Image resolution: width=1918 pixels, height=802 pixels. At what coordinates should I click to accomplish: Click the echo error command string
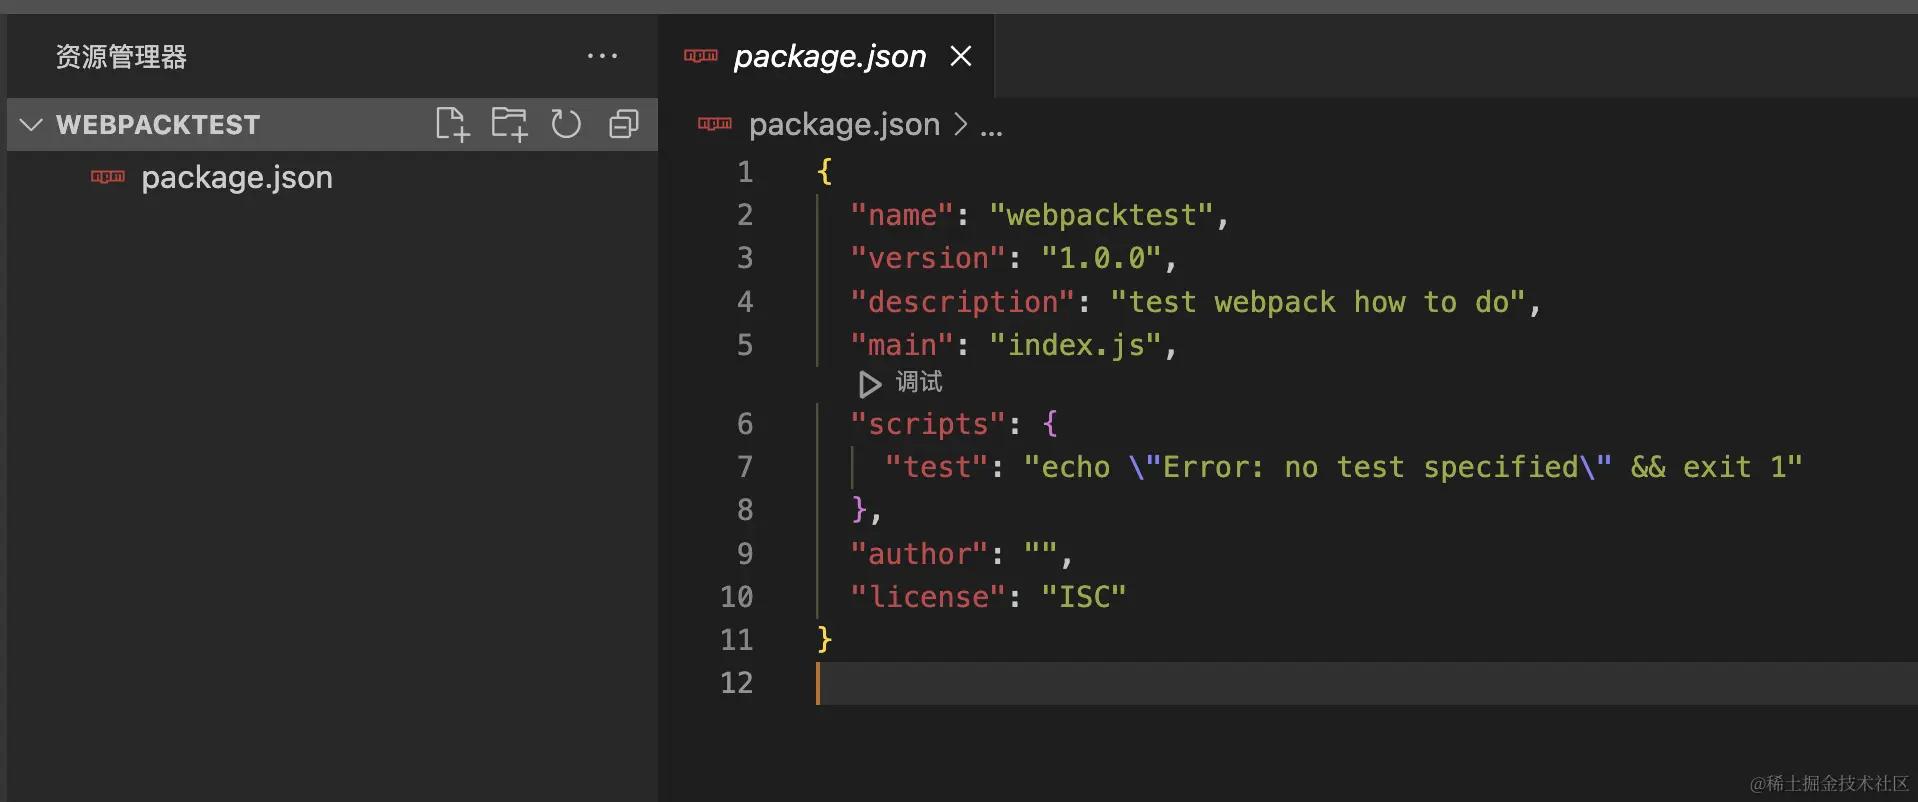click(1413, 467)
